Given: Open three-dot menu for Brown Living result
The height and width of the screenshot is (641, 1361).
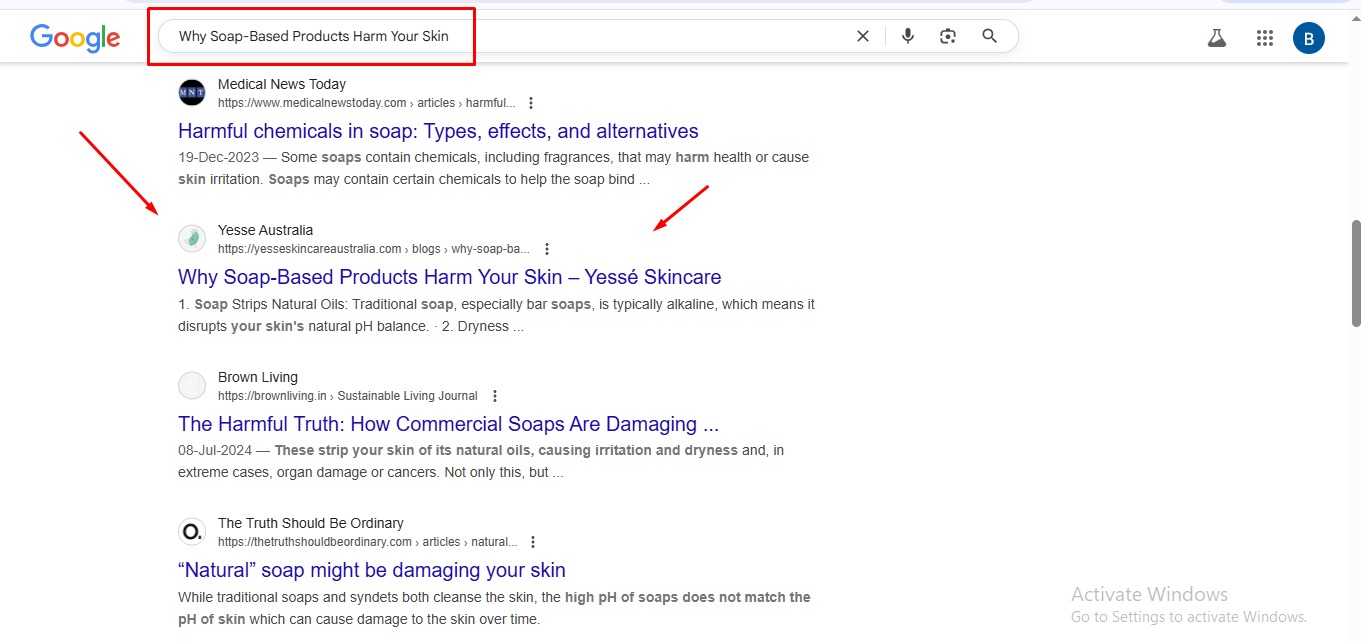Looking at the screenshot, I should pyautogui.click(x=494, y=396).
